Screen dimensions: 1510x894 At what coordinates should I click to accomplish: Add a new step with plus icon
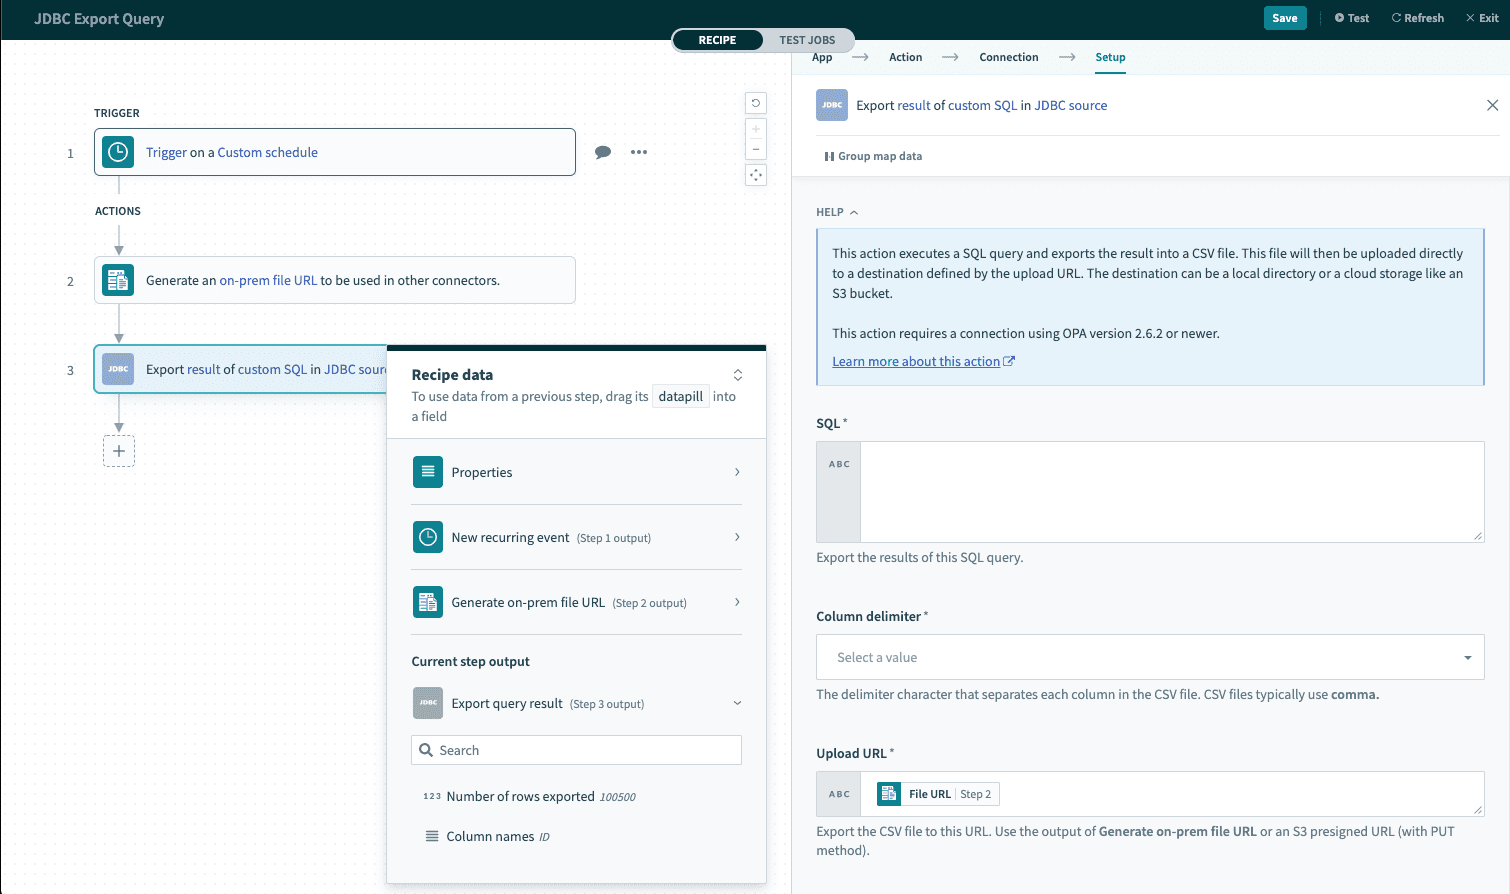pos(119,451)
